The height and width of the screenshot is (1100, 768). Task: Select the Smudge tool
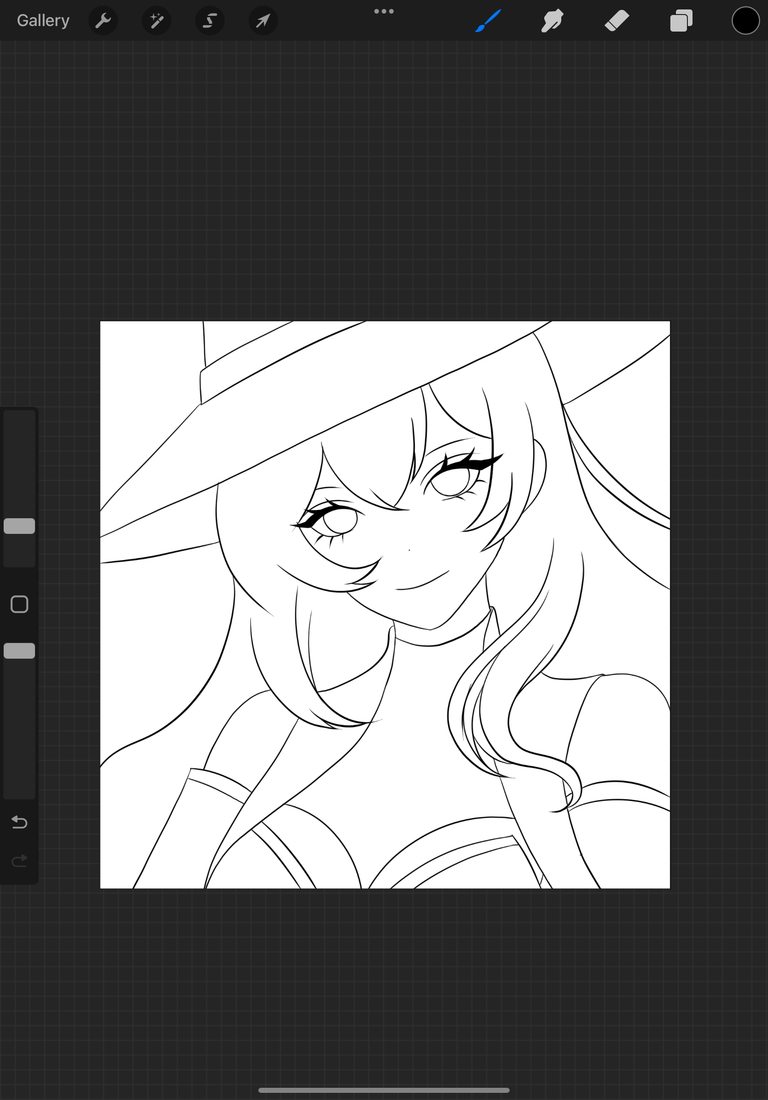point(553,21)
